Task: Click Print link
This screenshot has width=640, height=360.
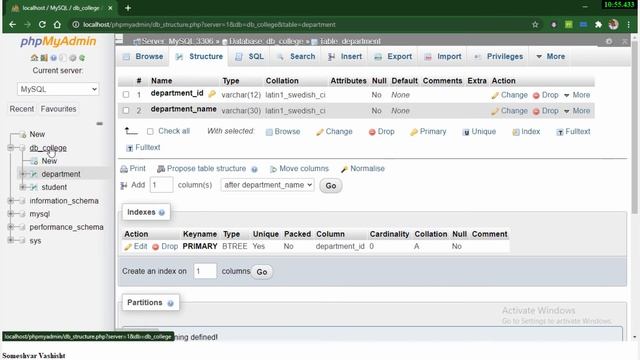Action: (133, 169)
